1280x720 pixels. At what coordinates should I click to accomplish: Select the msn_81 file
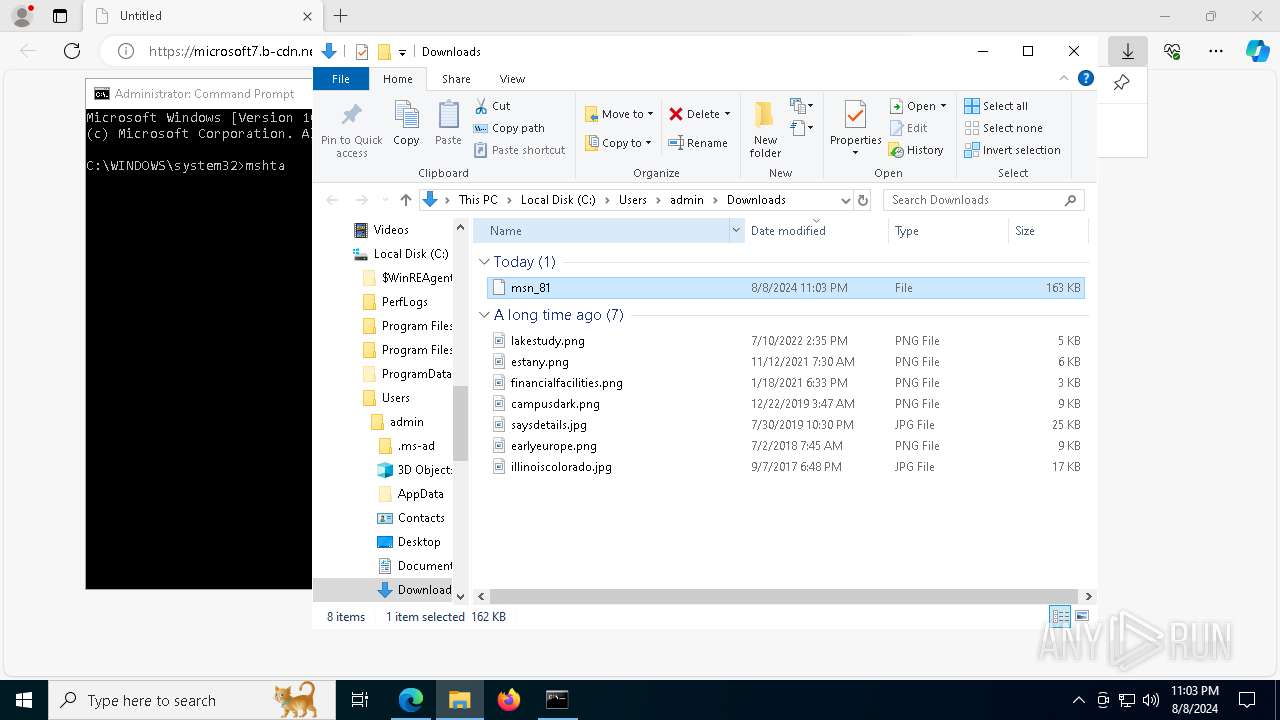pyautogui.click(x=786, y=288)
